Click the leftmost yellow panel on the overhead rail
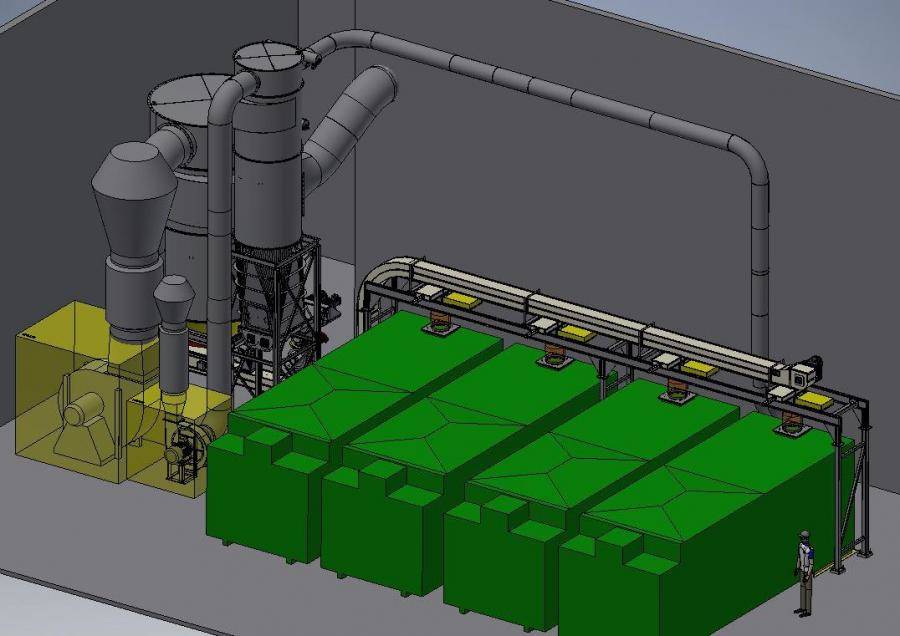The image size is (900, 636). (x=462, y=299)
